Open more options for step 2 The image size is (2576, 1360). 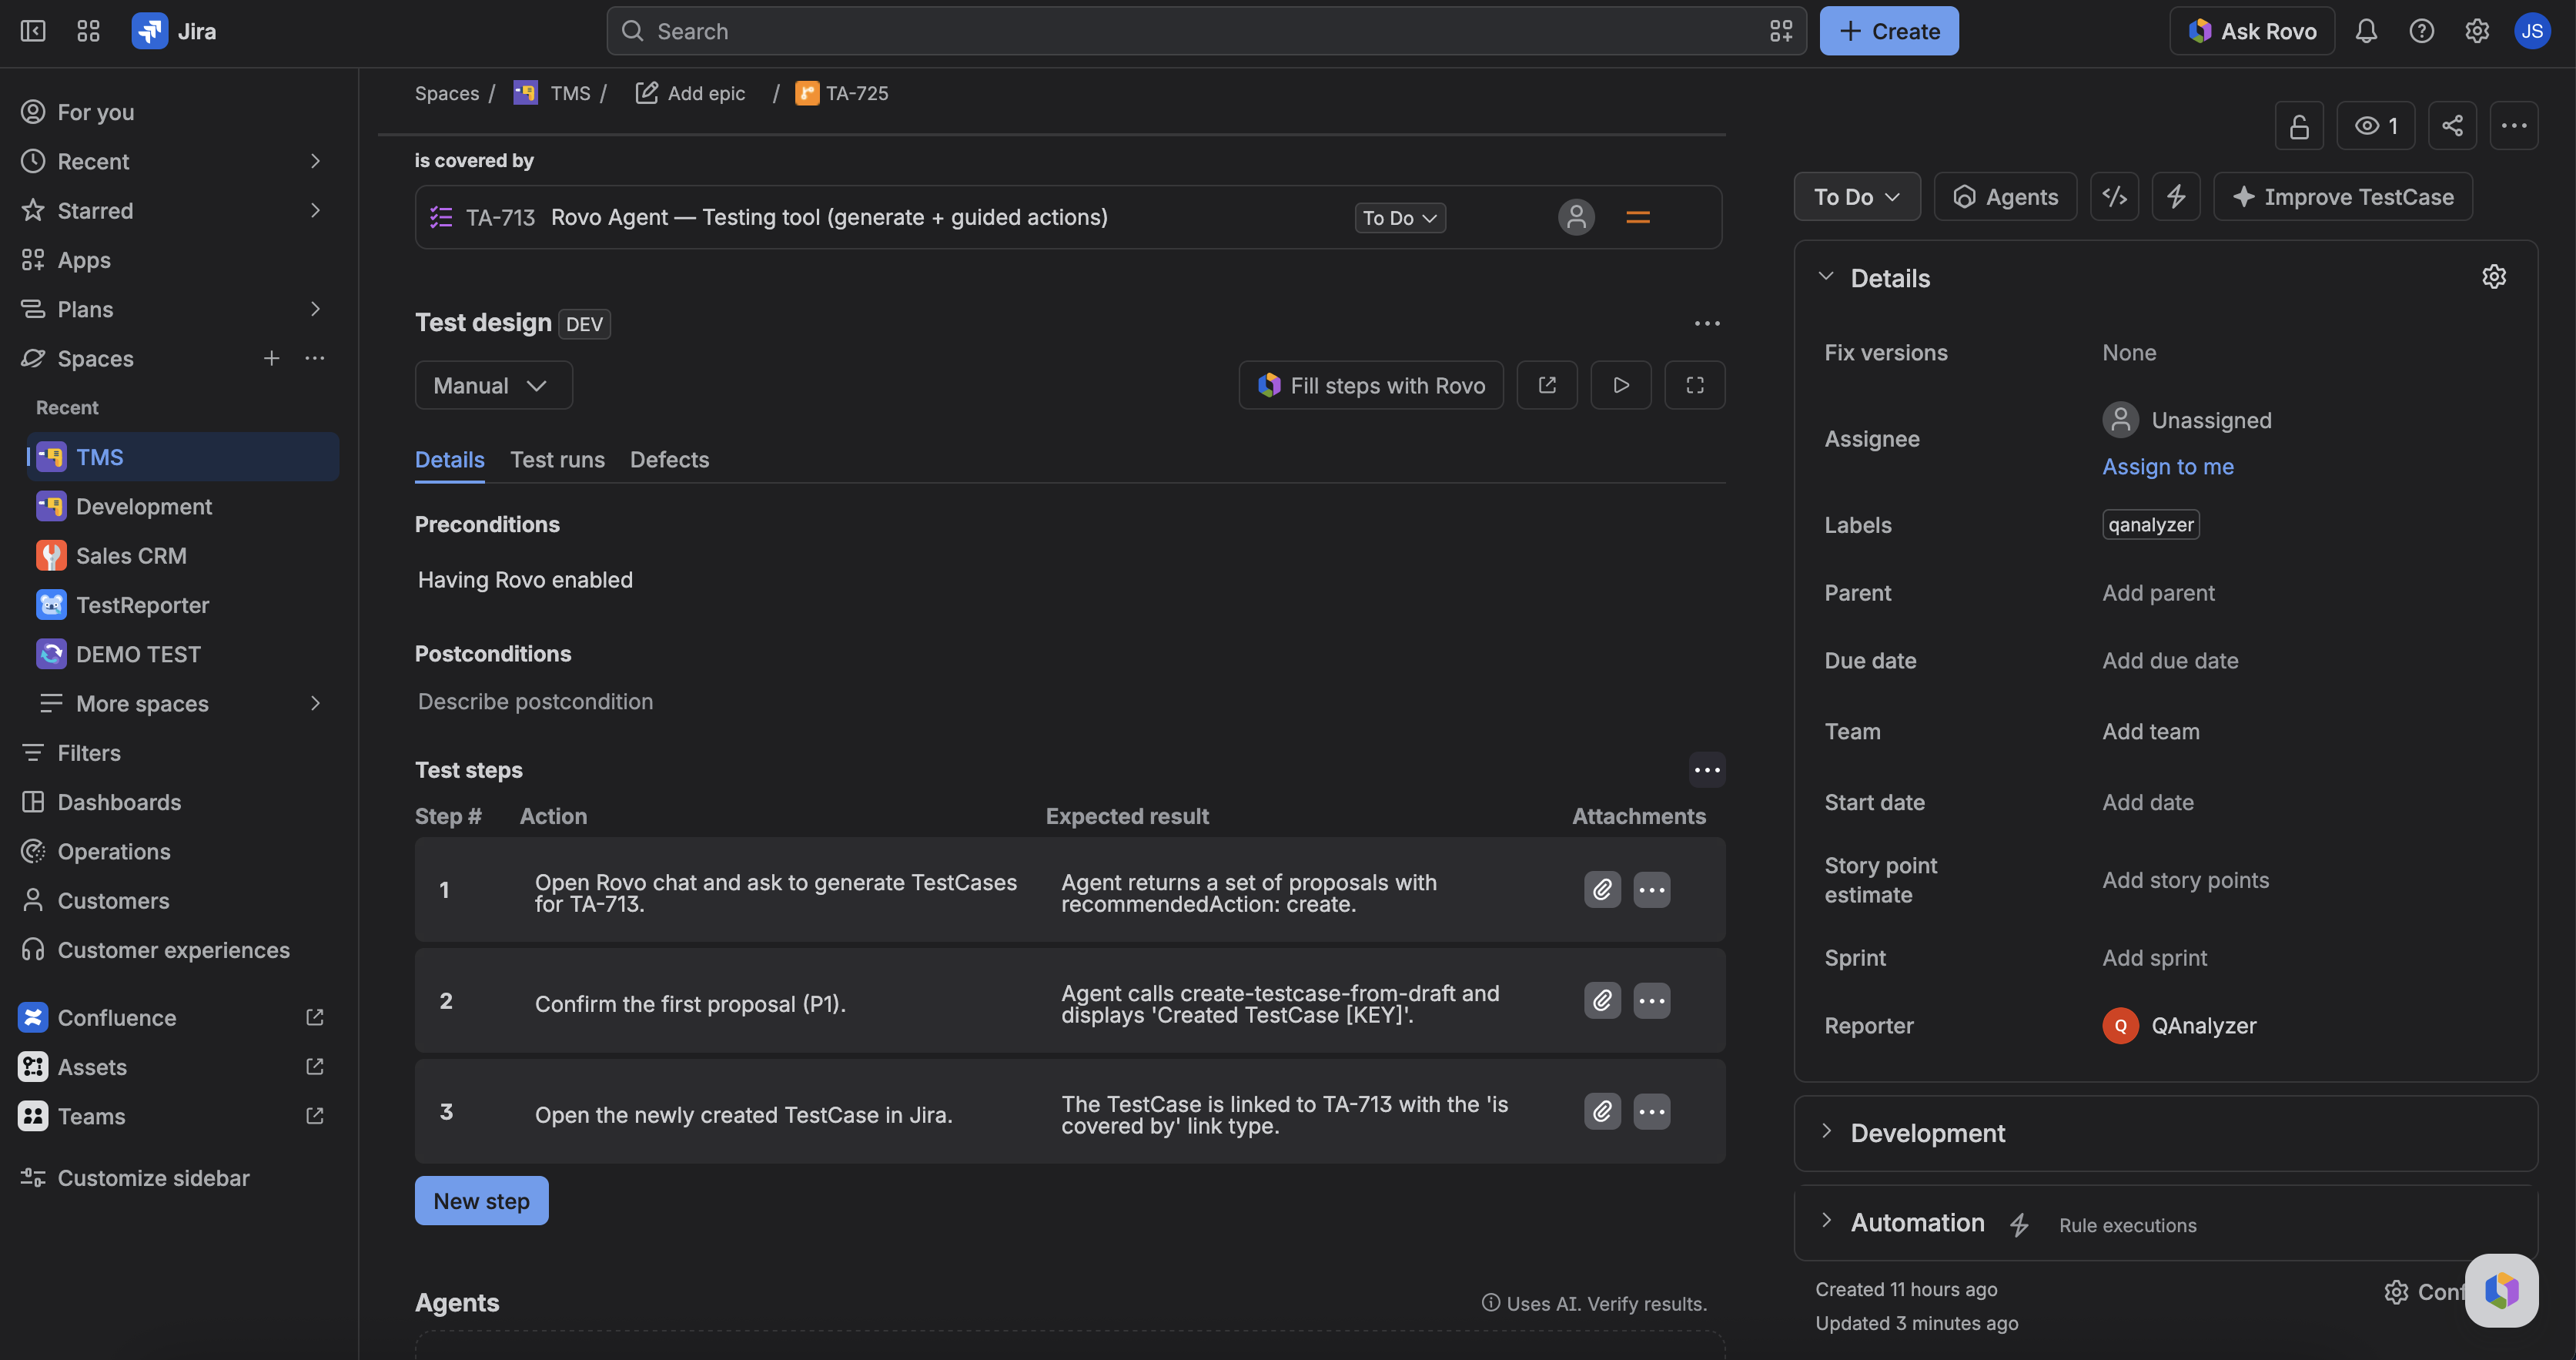1652,1001
